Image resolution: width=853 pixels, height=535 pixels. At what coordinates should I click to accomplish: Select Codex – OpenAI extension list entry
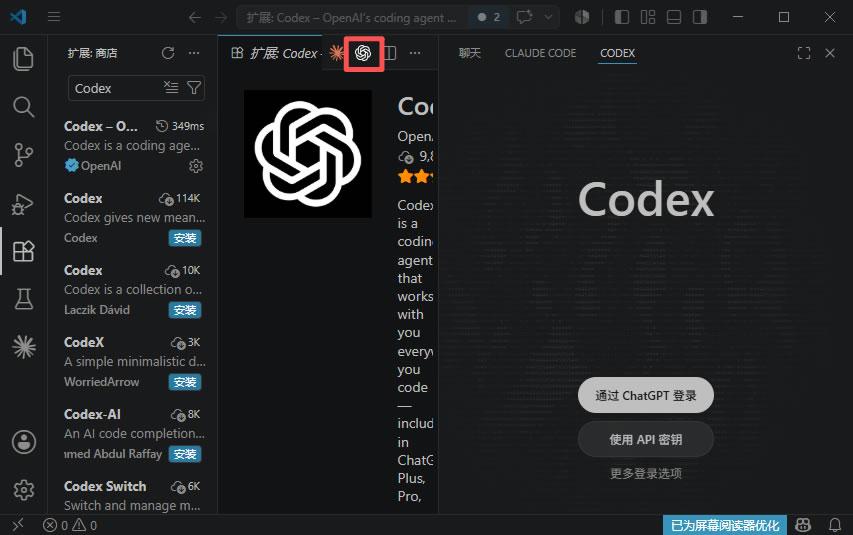[134, 146]
